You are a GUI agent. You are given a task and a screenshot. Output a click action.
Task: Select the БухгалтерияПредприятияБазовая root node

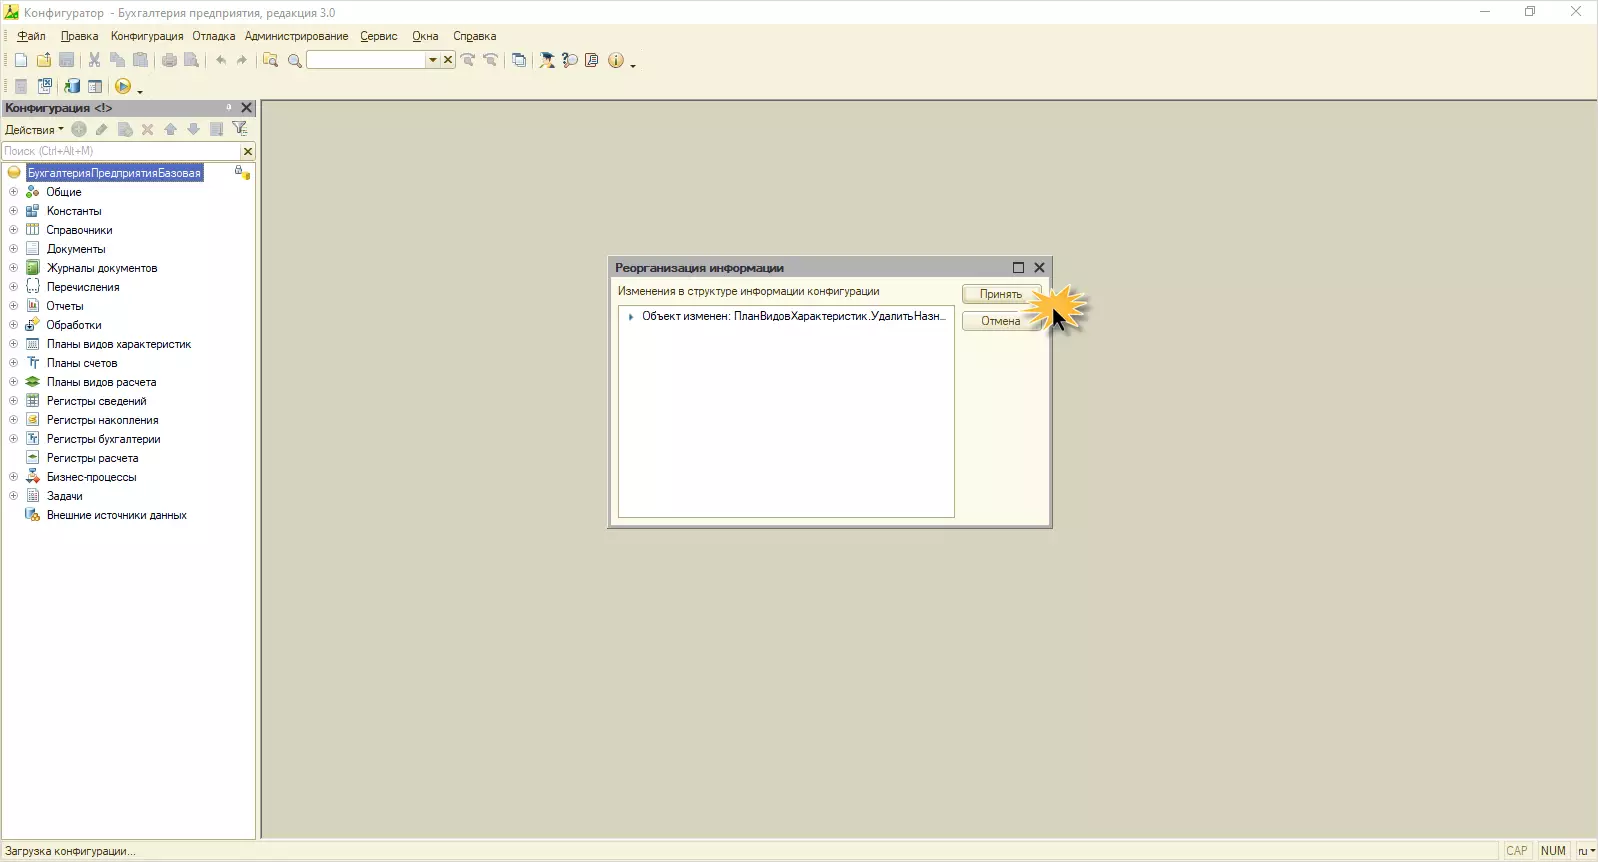point(114,173)
